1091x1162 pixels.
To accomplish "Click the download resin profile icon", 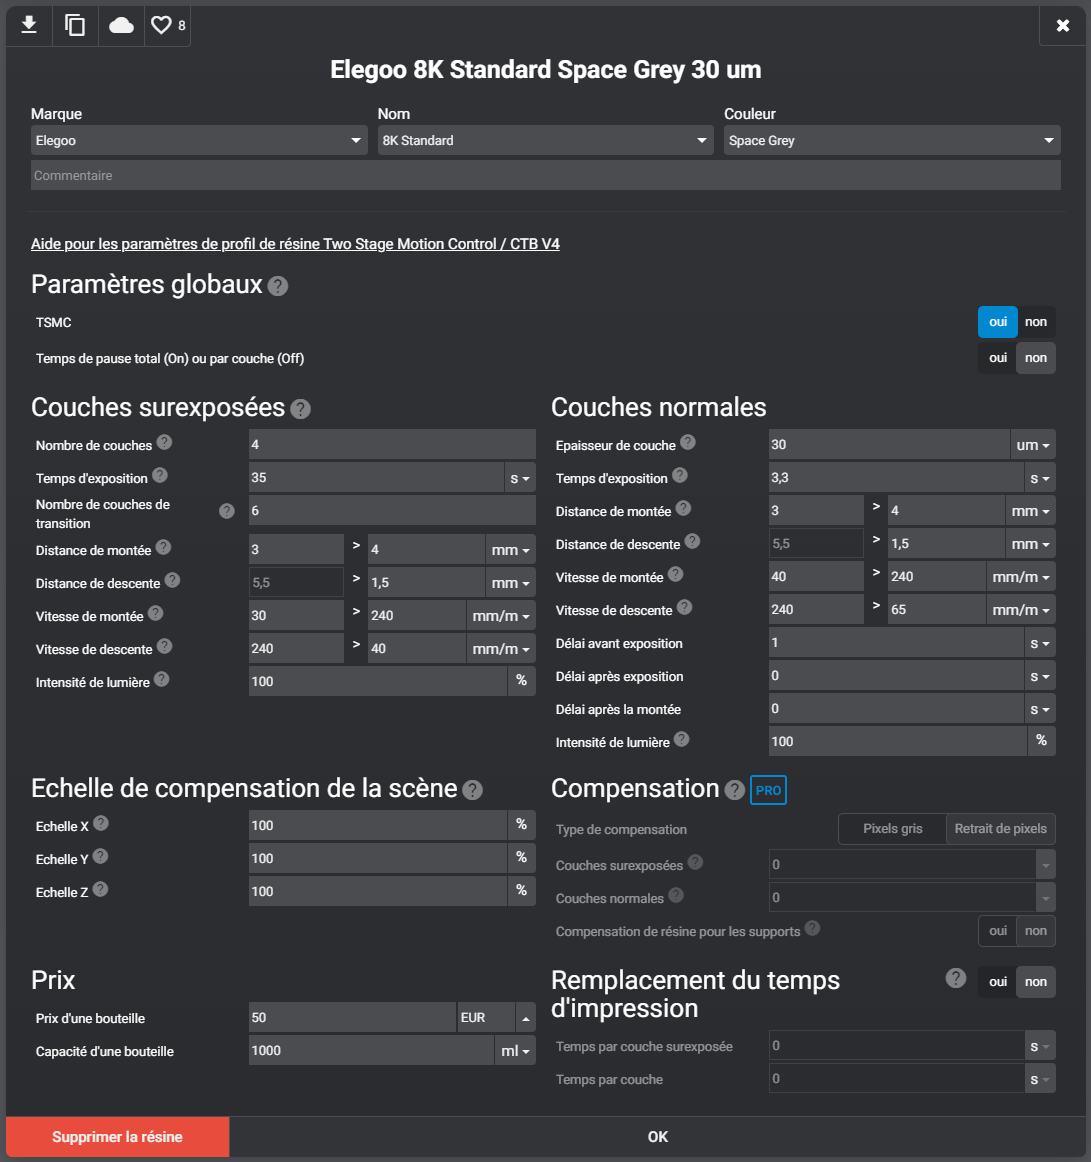I will (29, 25).
